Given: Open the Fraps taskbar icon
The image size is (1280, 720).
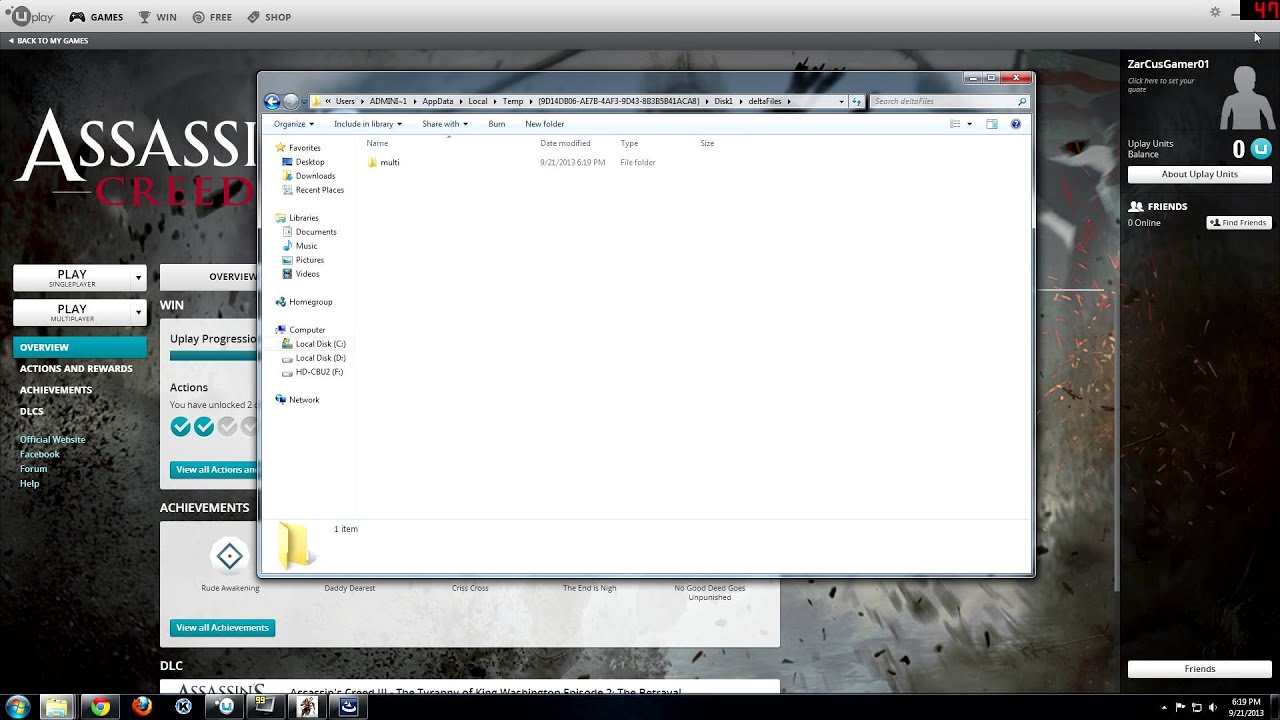Looking at the screenshot, I should coord(267,707).
